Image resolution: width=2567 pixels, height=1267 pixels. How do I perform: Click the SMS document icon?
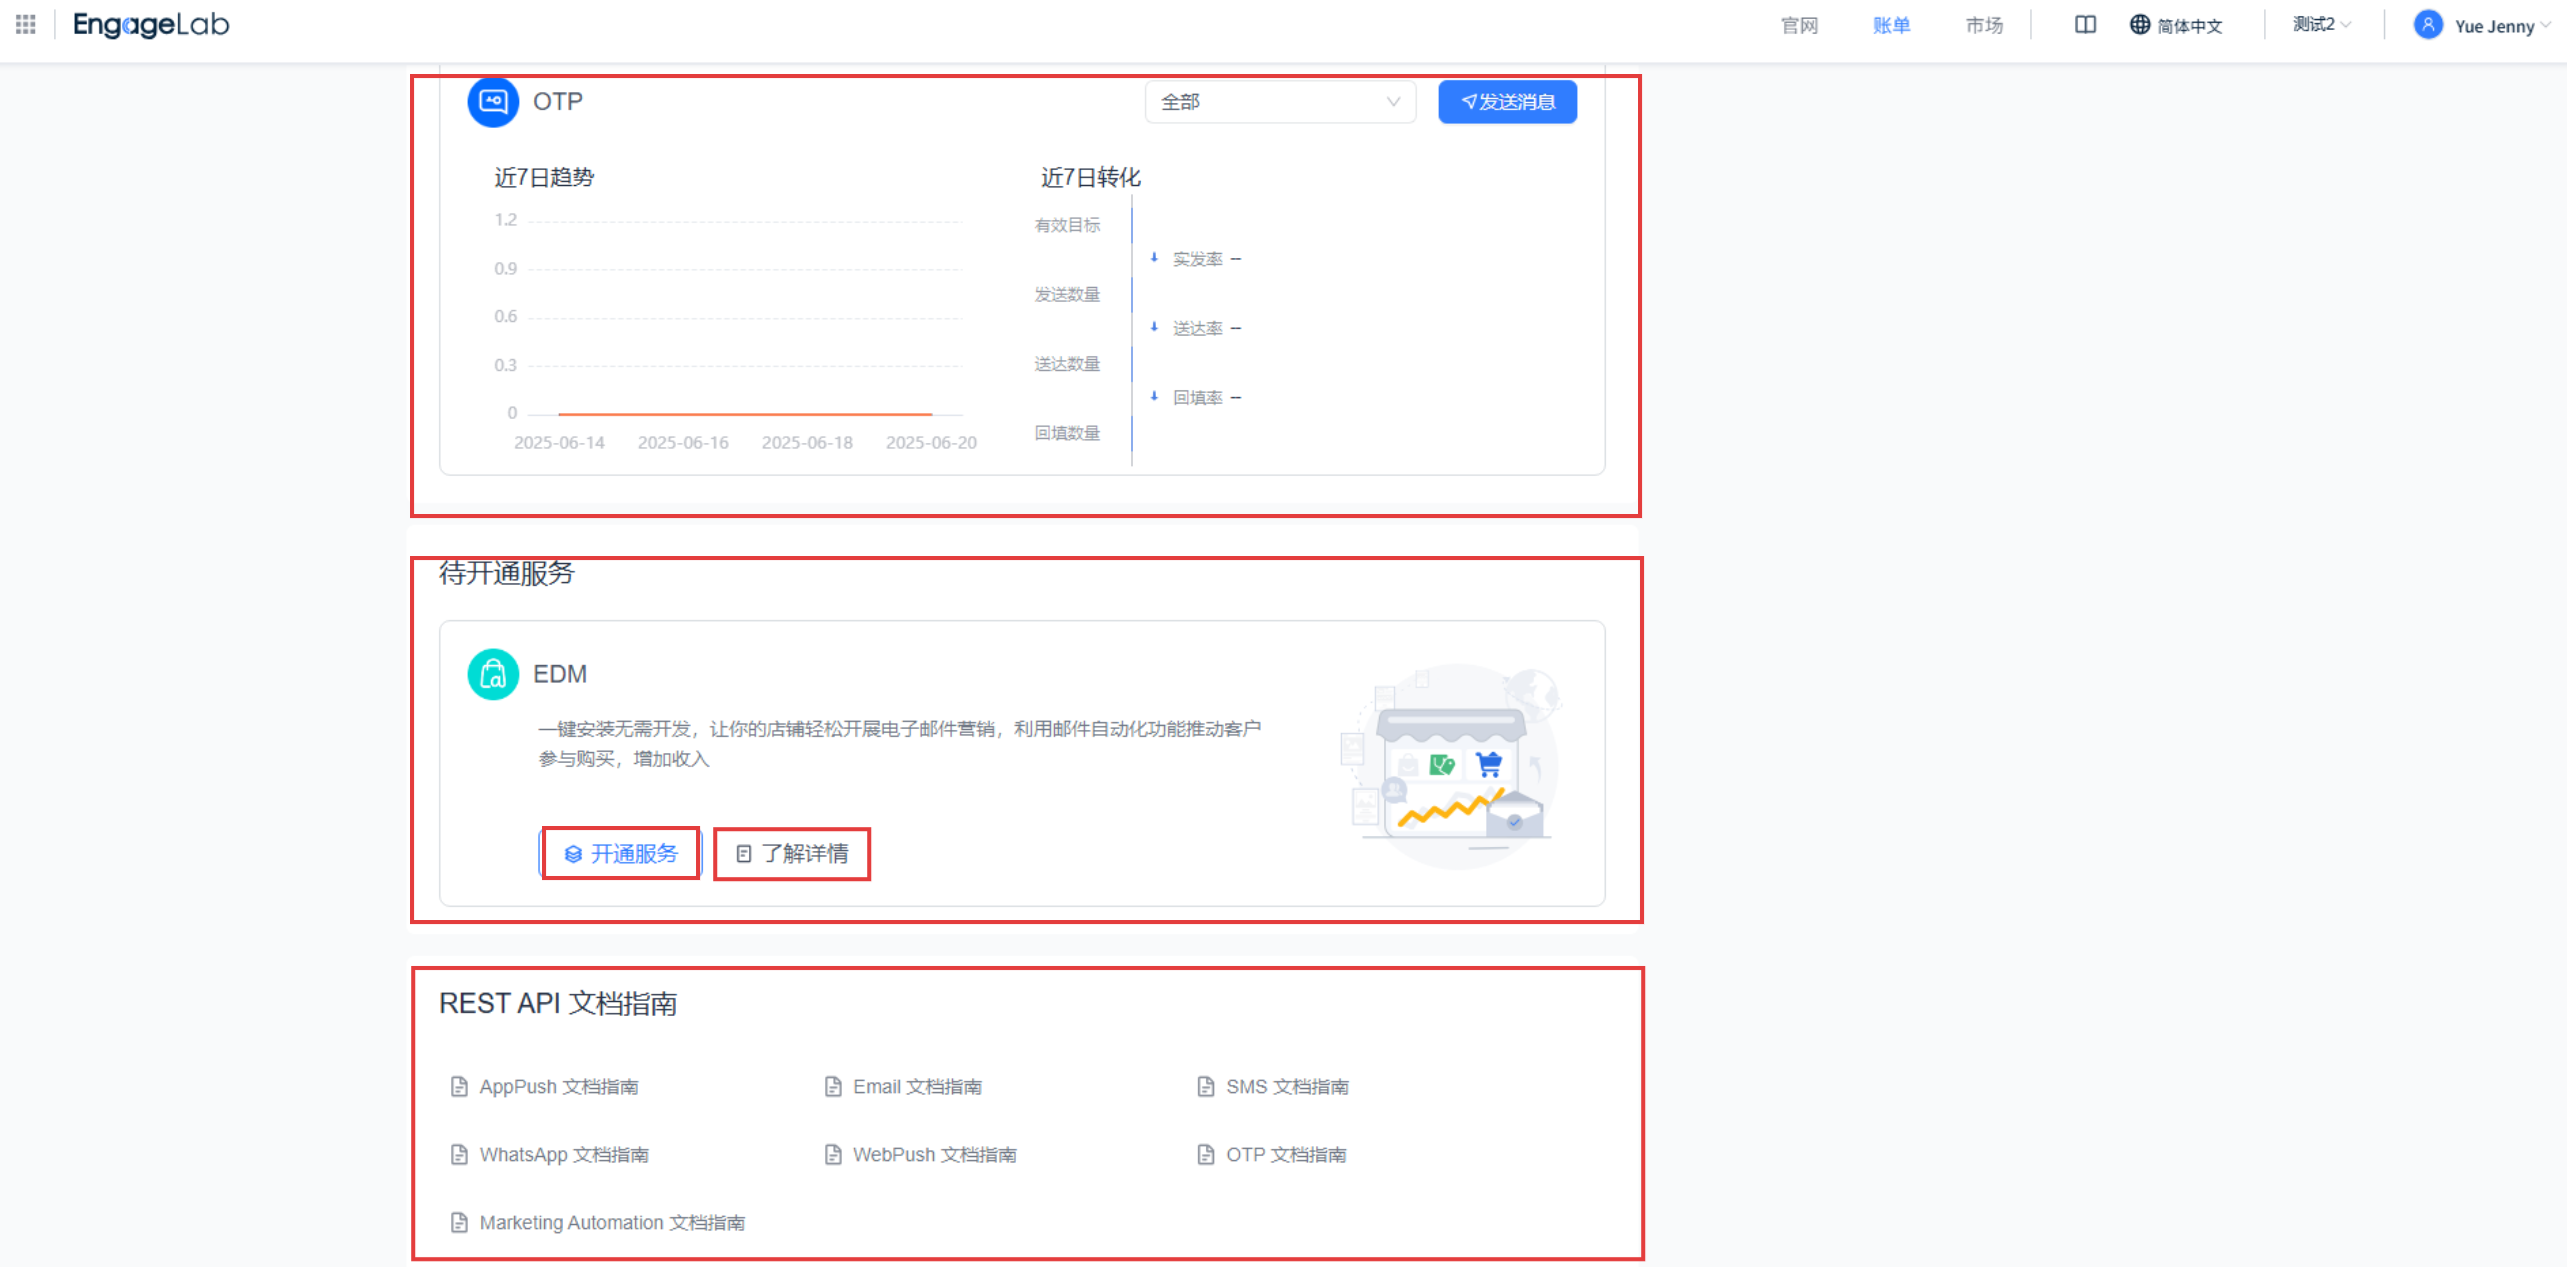tap(1206, 1087)
